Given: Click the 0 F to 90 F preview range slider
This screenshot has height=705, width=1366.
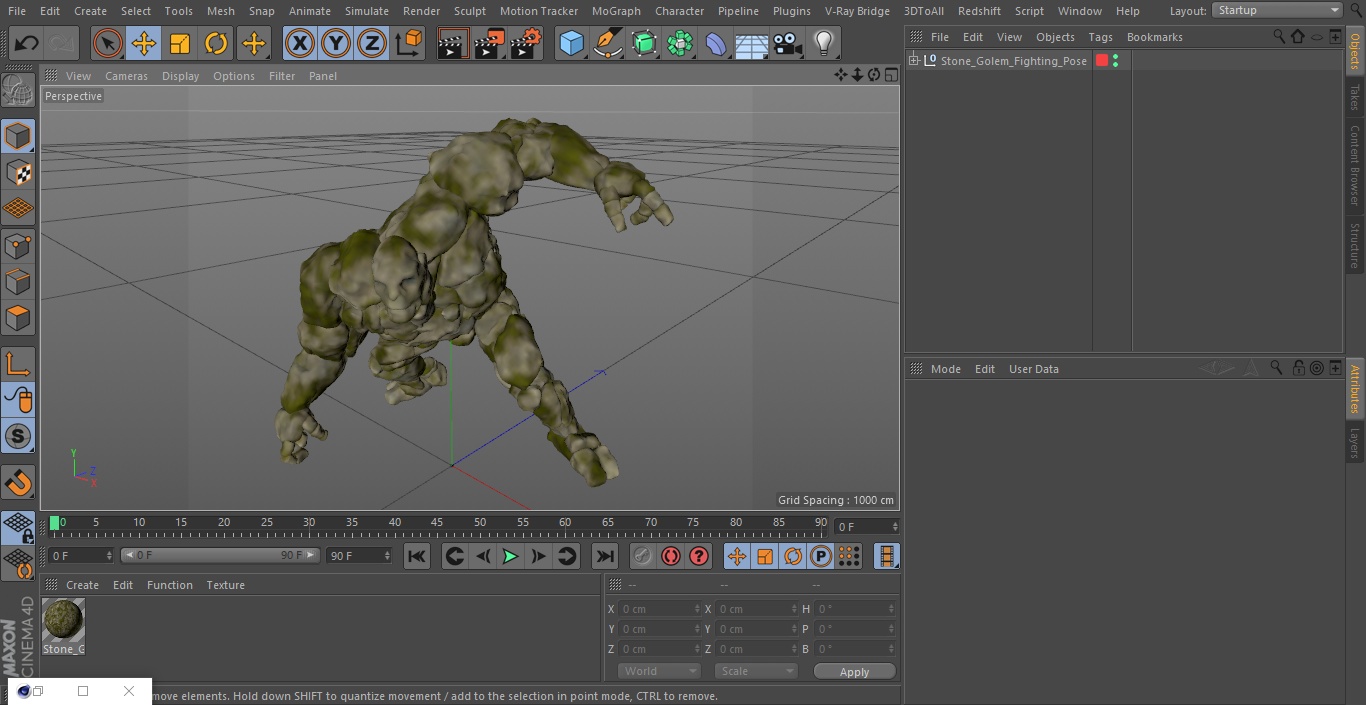Looking at the screenshot, I should pyautogui.click(x=220, y=555).
